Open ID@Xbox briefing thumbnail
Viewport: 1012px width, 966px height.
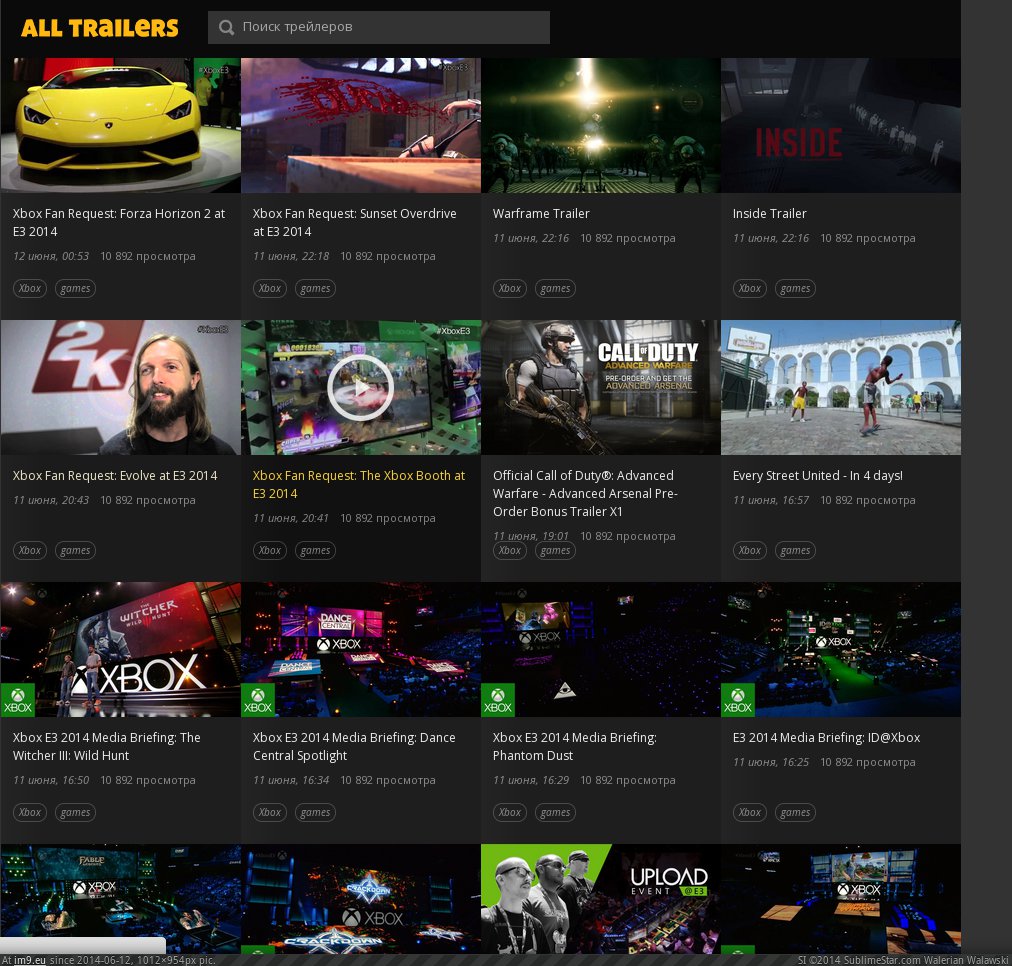[841, 649]
